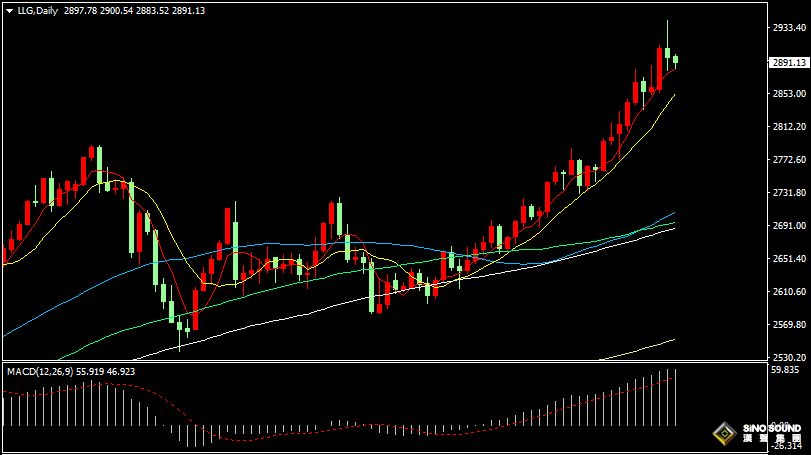This screenshot has width=811, height=455.
Task: Click the 2610.60 price axis label
Action: (x=789, y=292)
